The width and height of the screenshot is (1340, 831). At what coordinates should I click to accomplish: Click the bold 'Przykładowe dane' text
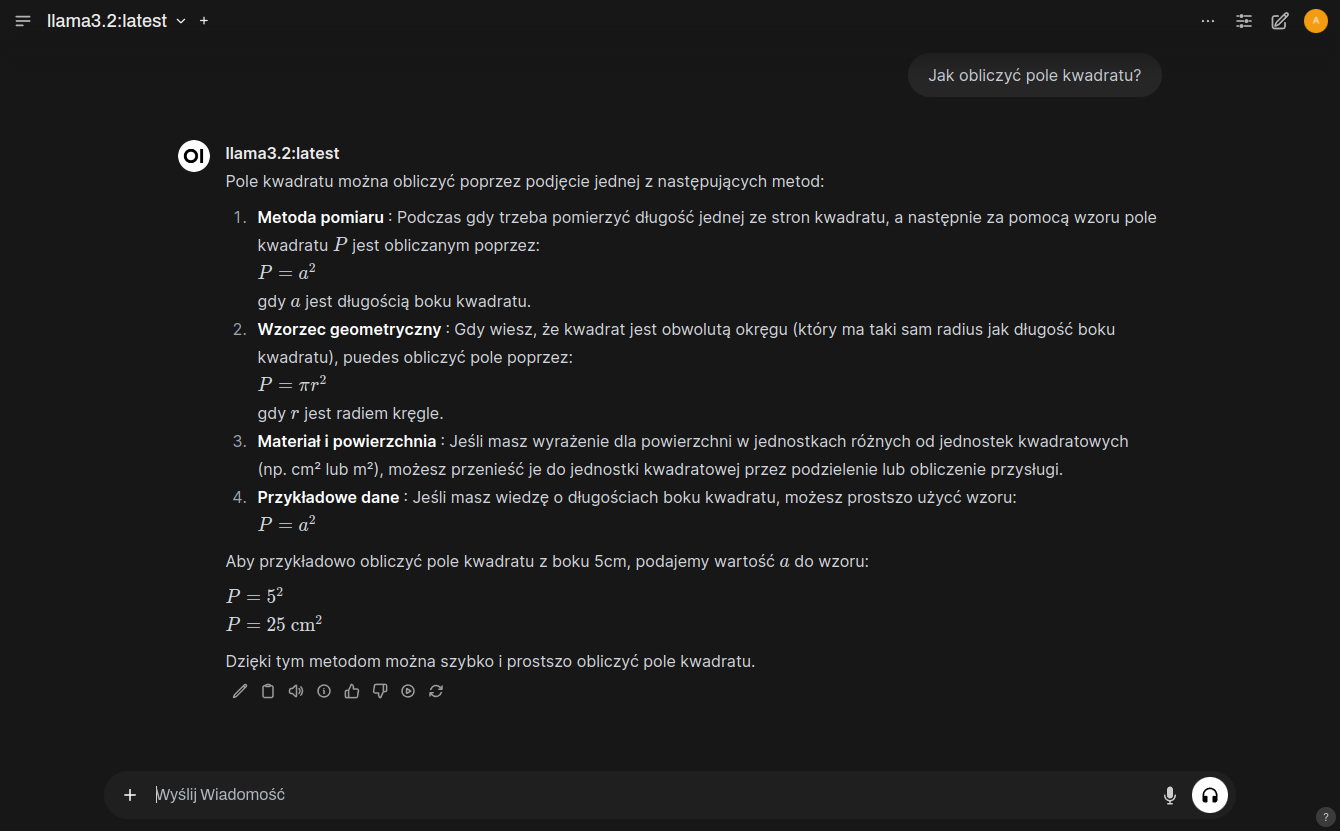coord(328,497)
